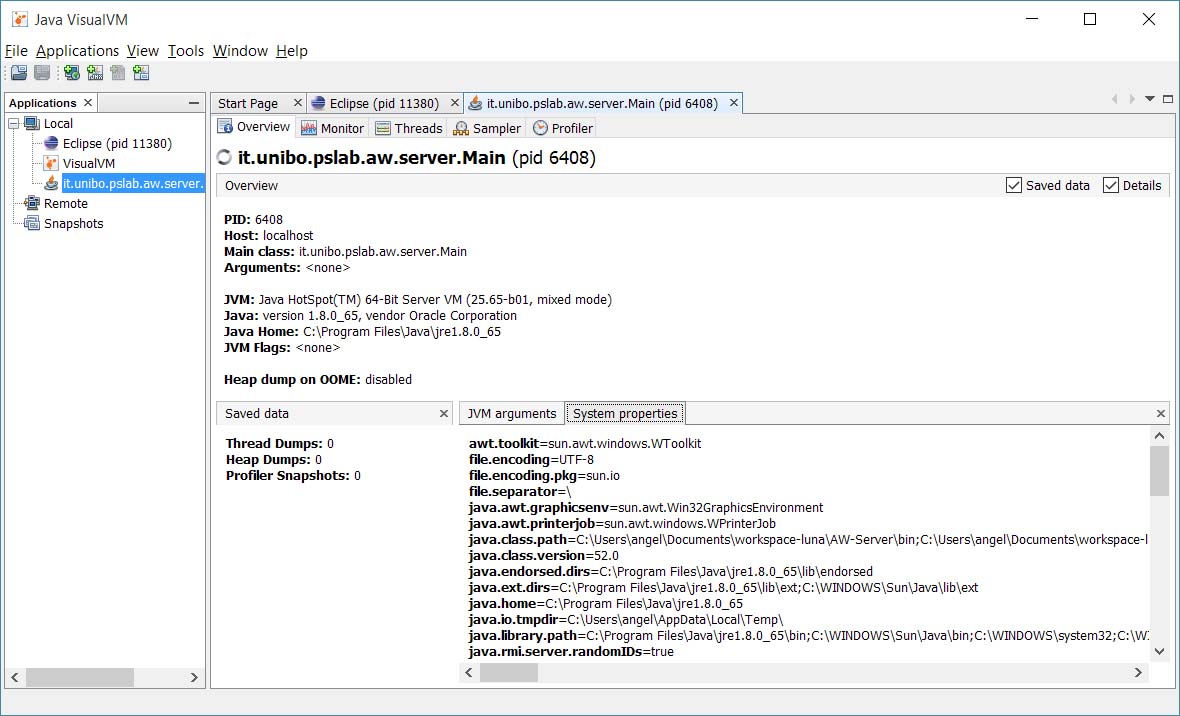Click down arrow of properties vertical scrollbar
1180x716 pixels.
[x=1160, y=651]
